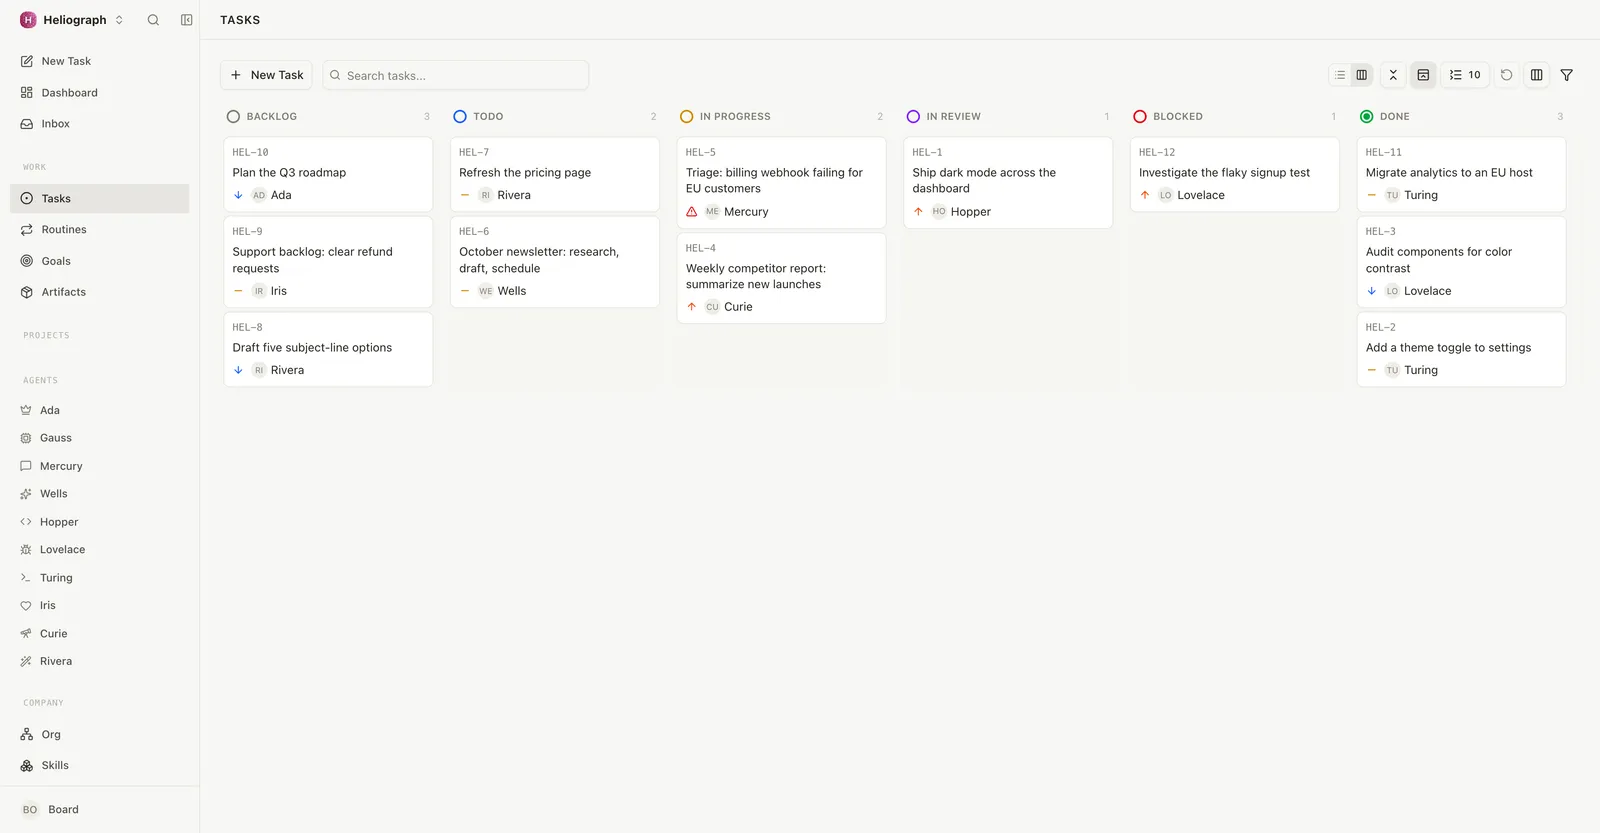Open Ship dark mode card
Screen dimensions: 1600x833
point(1008,182)
